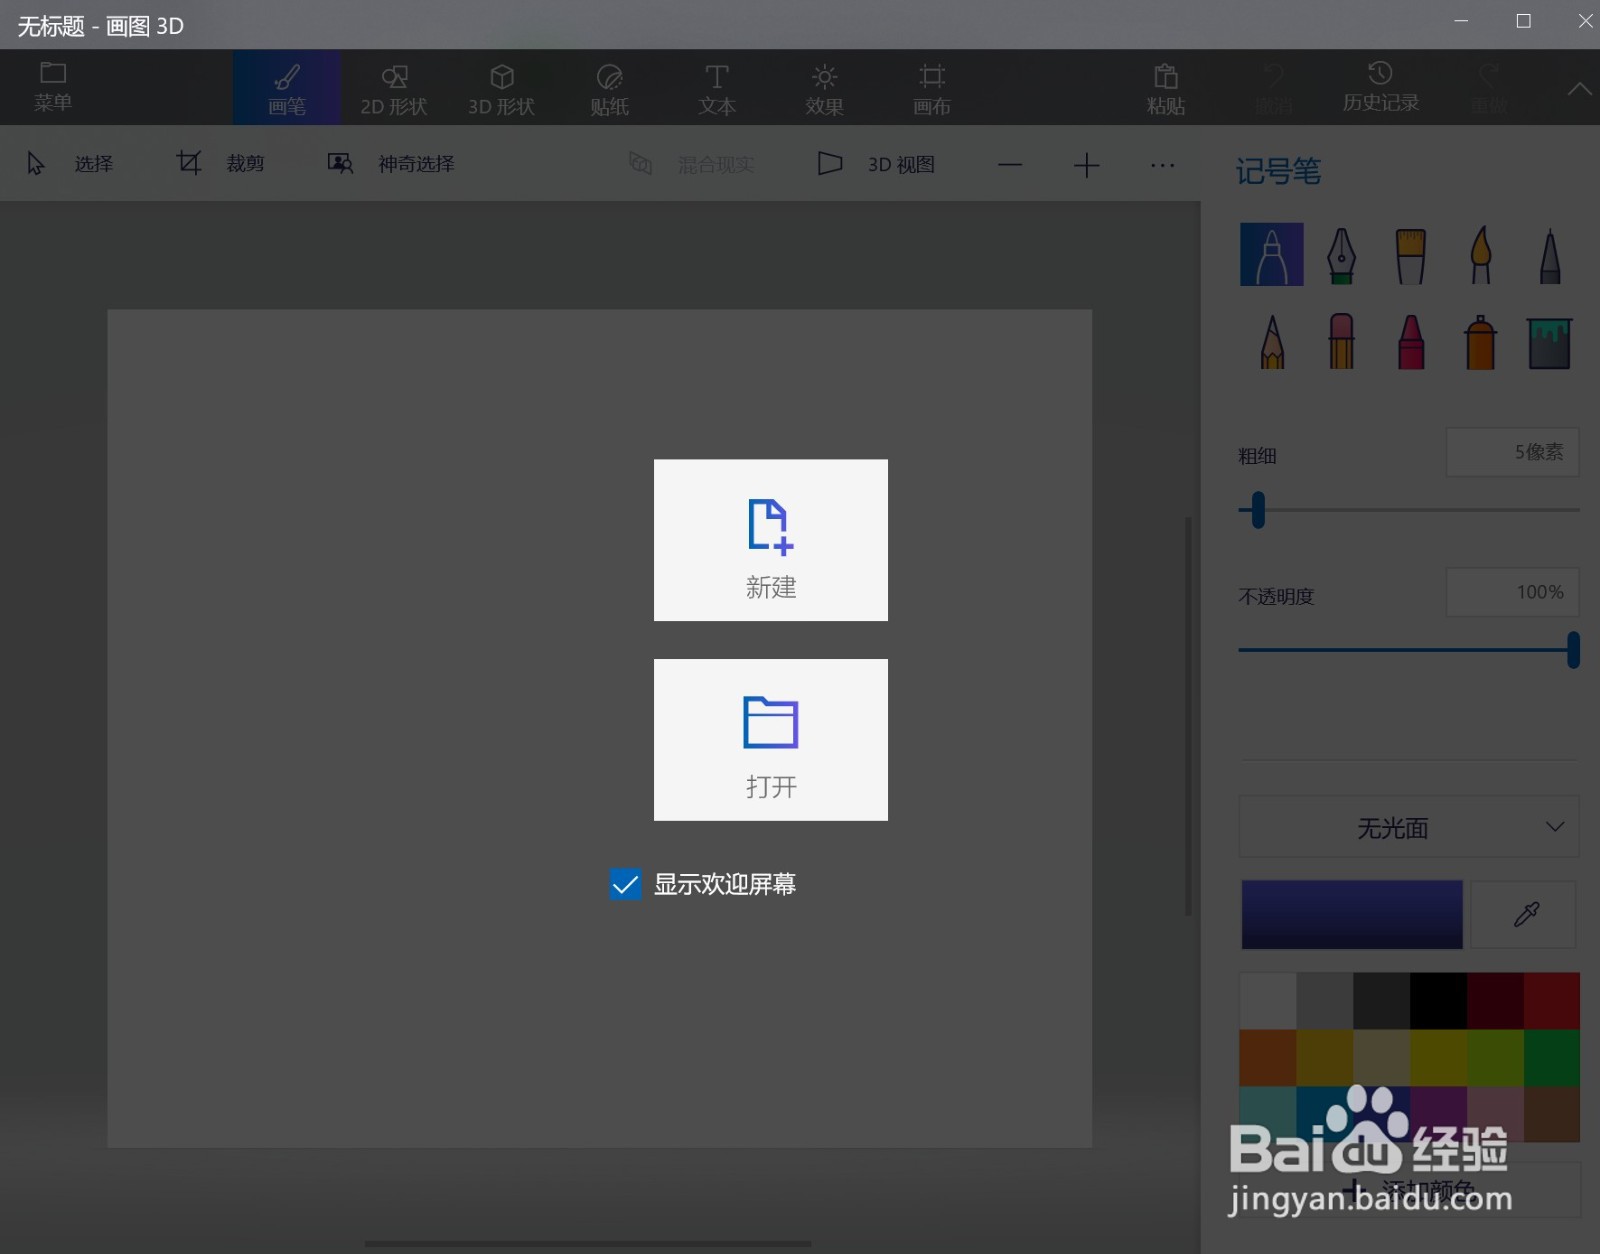Pick the pencil drawing tool

point(1271,341)
